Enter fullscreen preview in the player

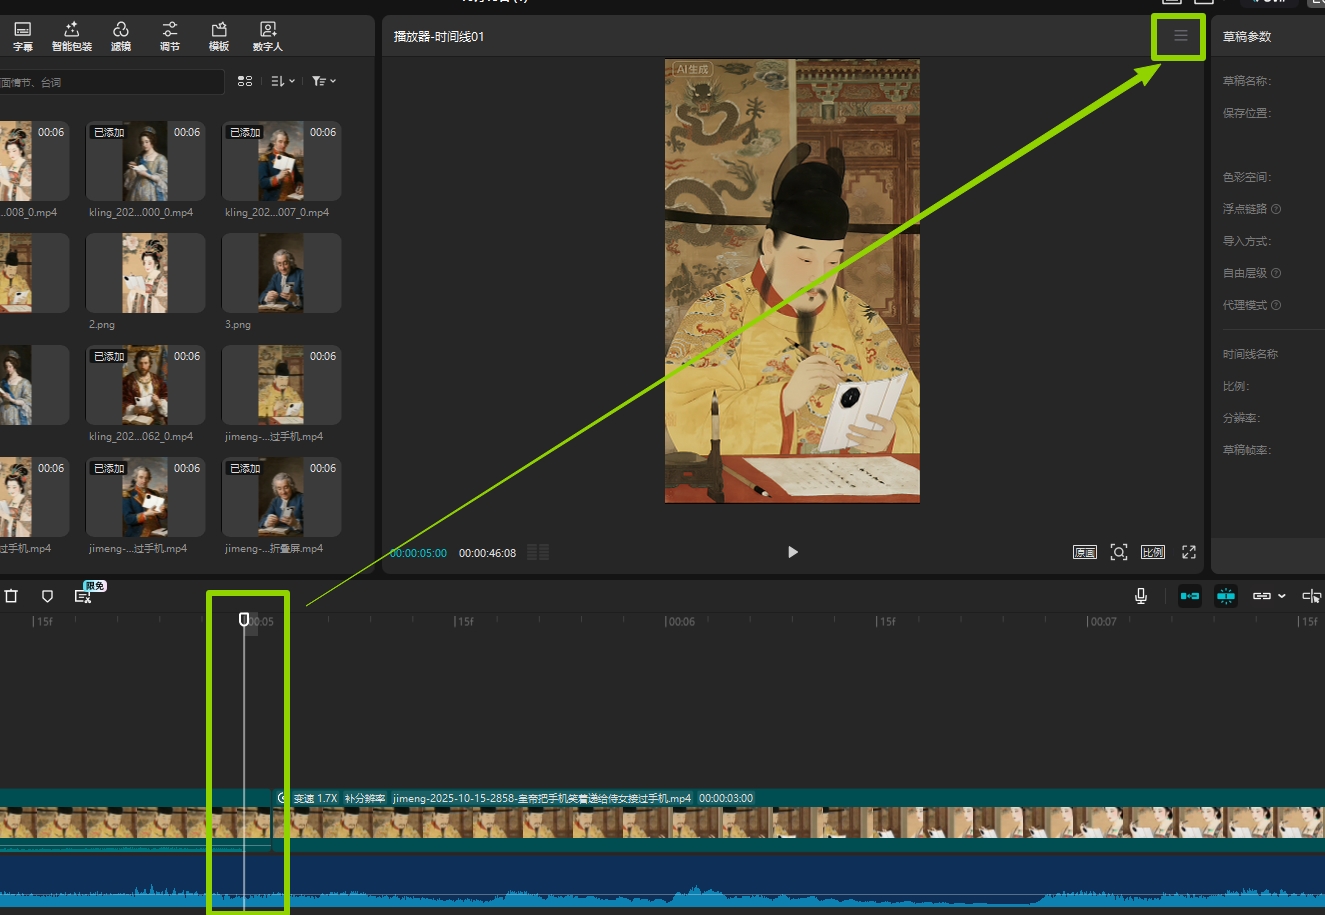click(1189, 552)
